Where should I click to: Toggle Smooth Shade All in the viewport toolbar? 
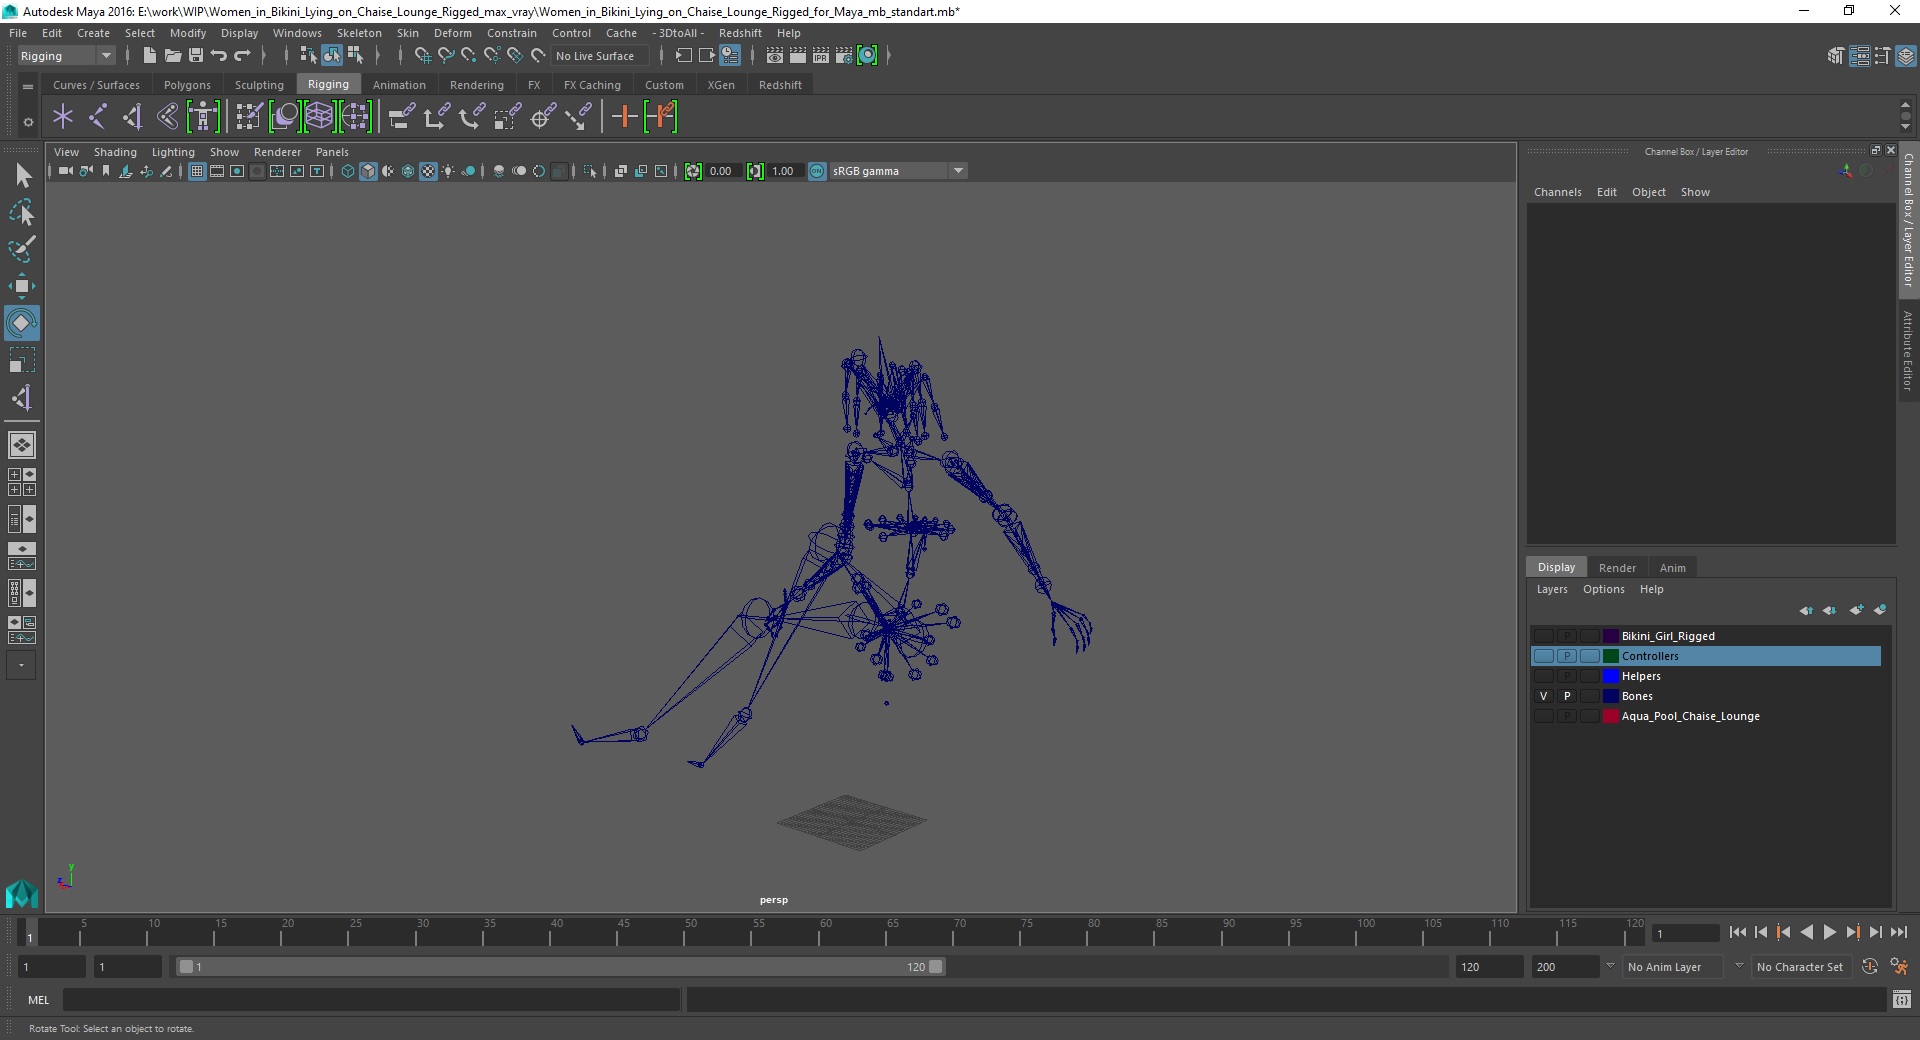[x=368, y=171]
